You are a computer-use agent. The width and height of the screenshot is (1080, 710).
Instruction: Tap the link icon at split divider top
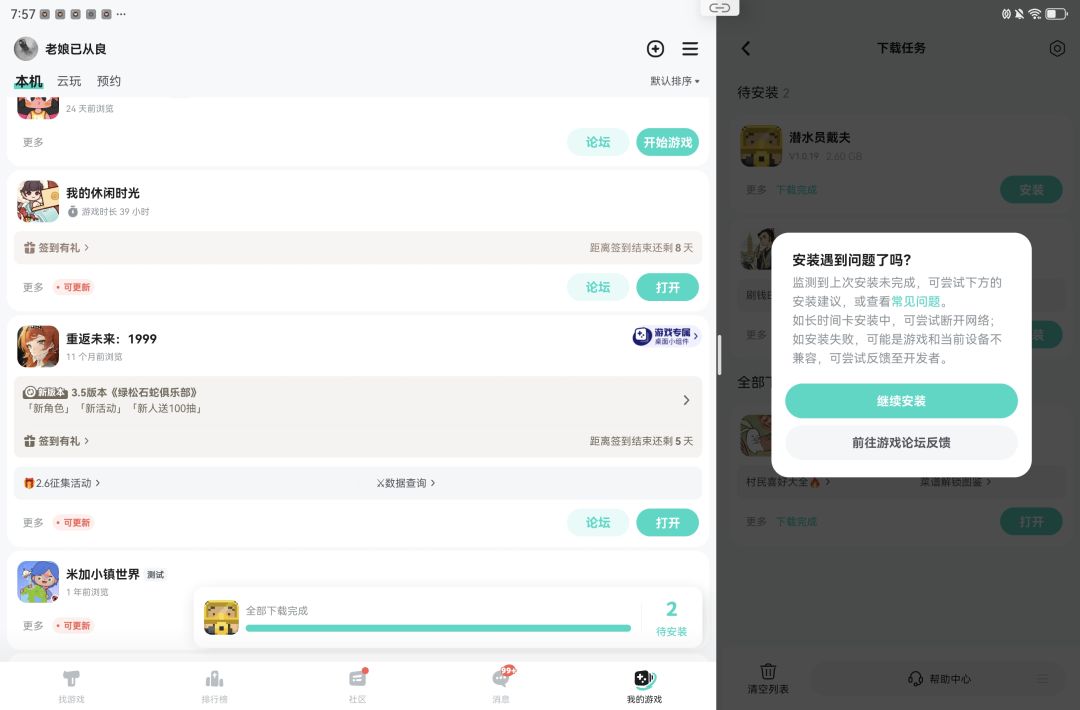[720, 8]
